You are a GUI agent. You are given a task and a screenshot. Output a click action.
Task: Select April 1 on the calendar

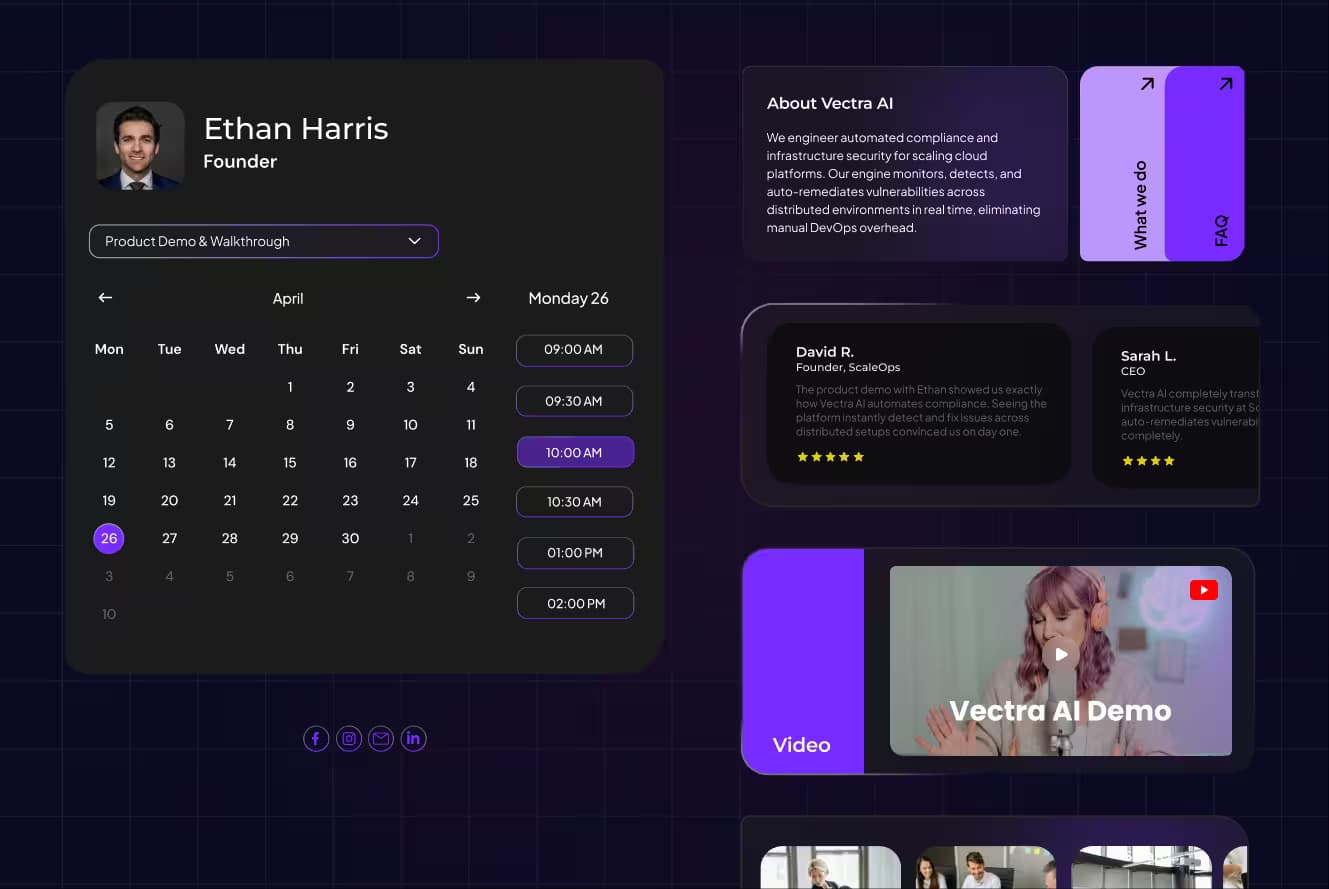click(x=290, y=387)
